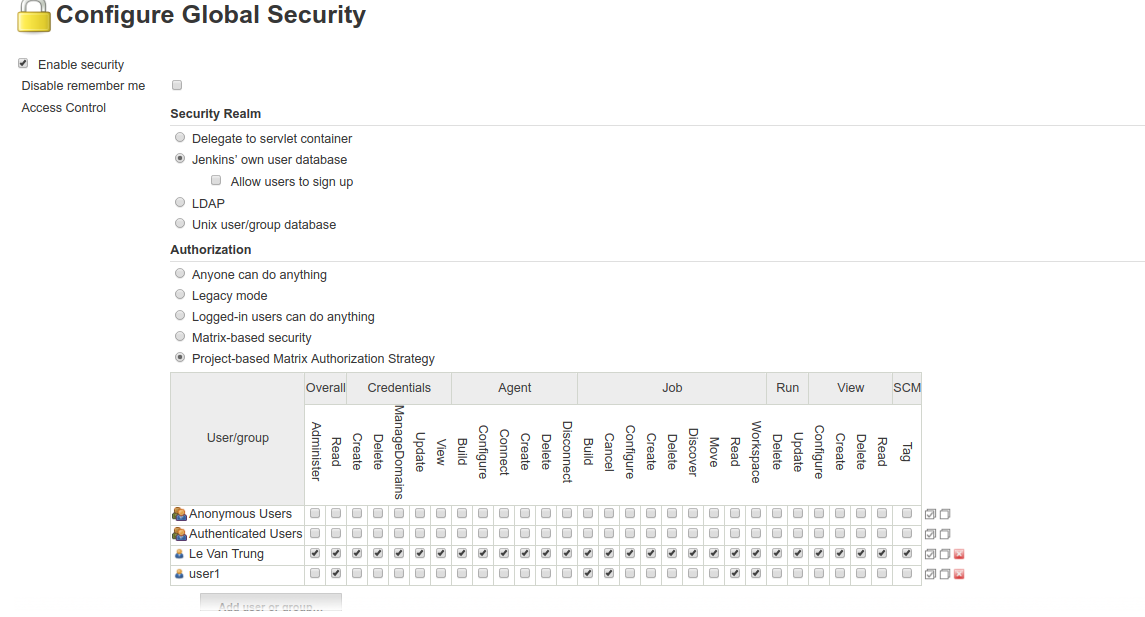This screenshot has width=1145, height=617.
Task: Click the Le Van Trung row name
Action: click(x=226, y=554)
